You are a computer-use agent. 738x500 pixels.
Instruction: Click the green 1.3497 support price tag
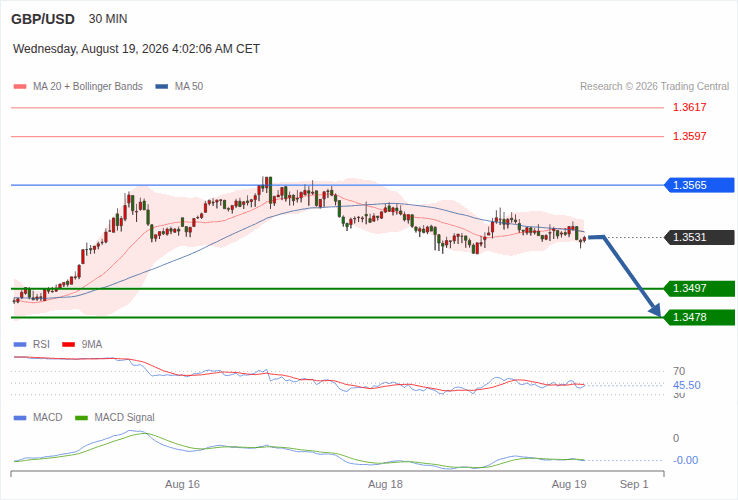click(x=699, y=289)
